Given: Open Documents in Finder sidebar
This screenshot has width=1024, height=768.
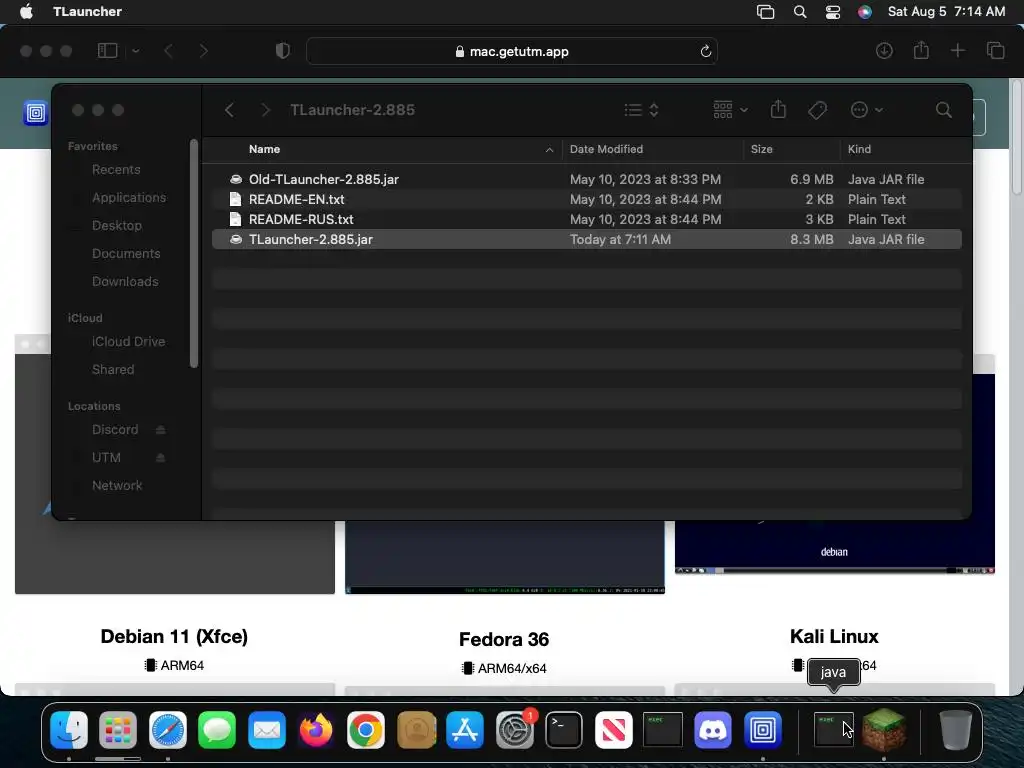Looking at the screenshot, I should (125, 253).
